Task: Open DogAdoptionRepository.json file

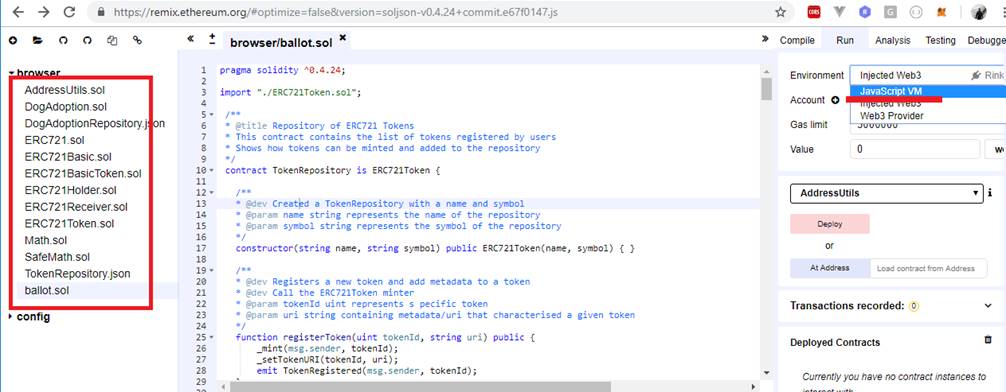Action: point(94,123)
